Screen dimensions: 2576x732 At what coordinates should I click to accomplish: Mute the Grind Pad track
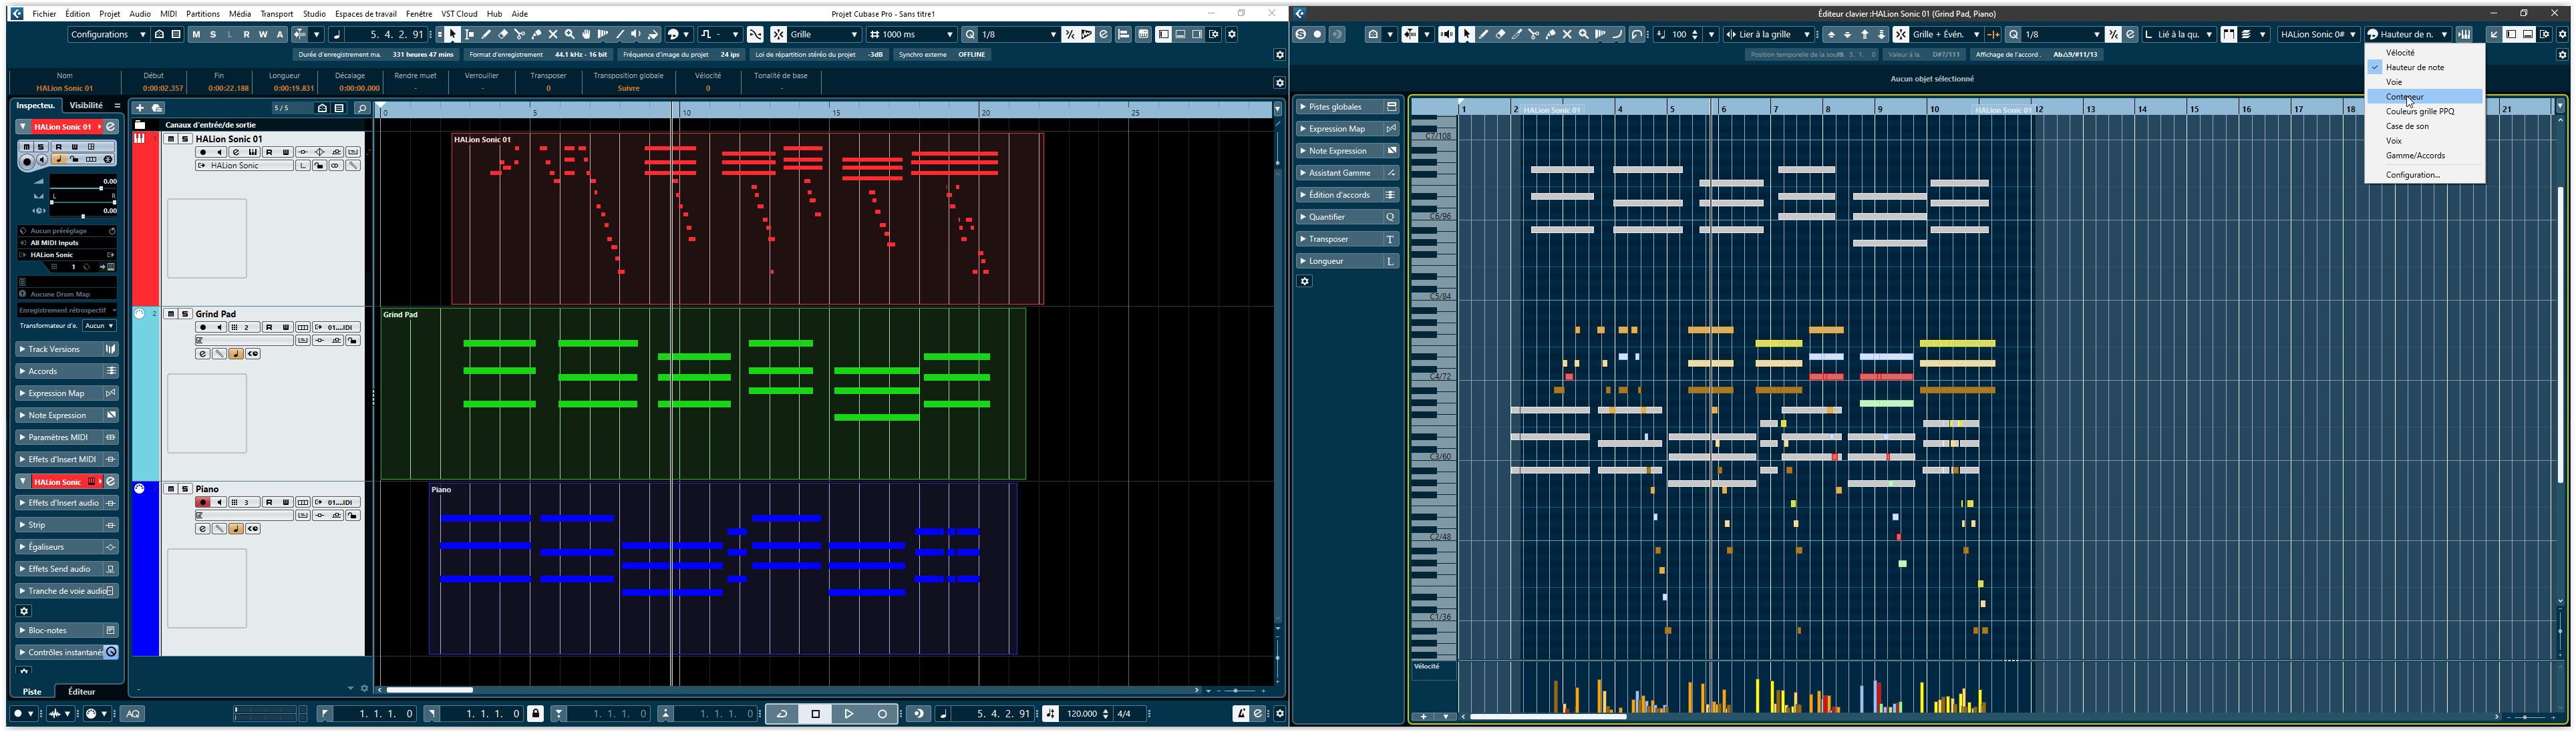[170, 314]
